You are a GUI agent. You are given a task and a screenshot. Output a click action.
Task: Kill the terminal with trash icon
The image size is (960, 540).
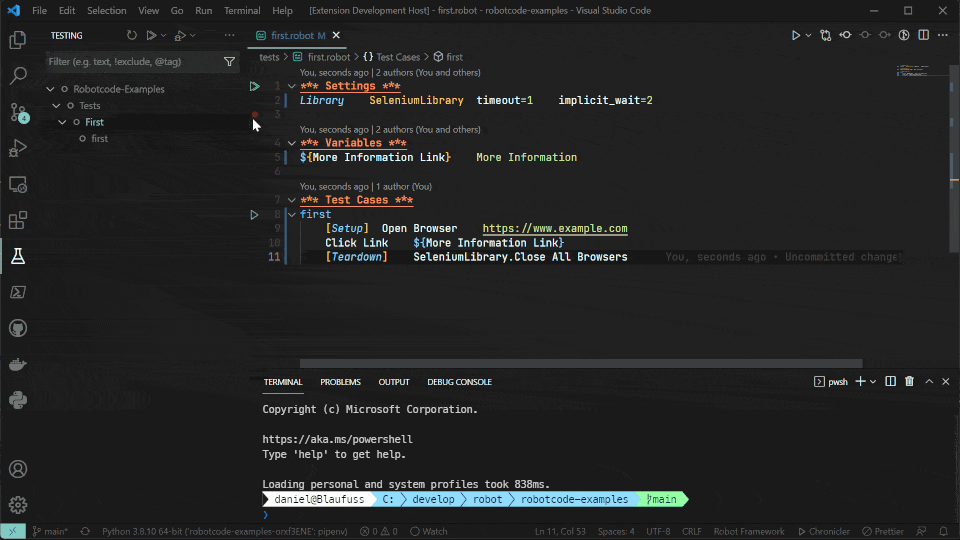(x=909, y=381)
